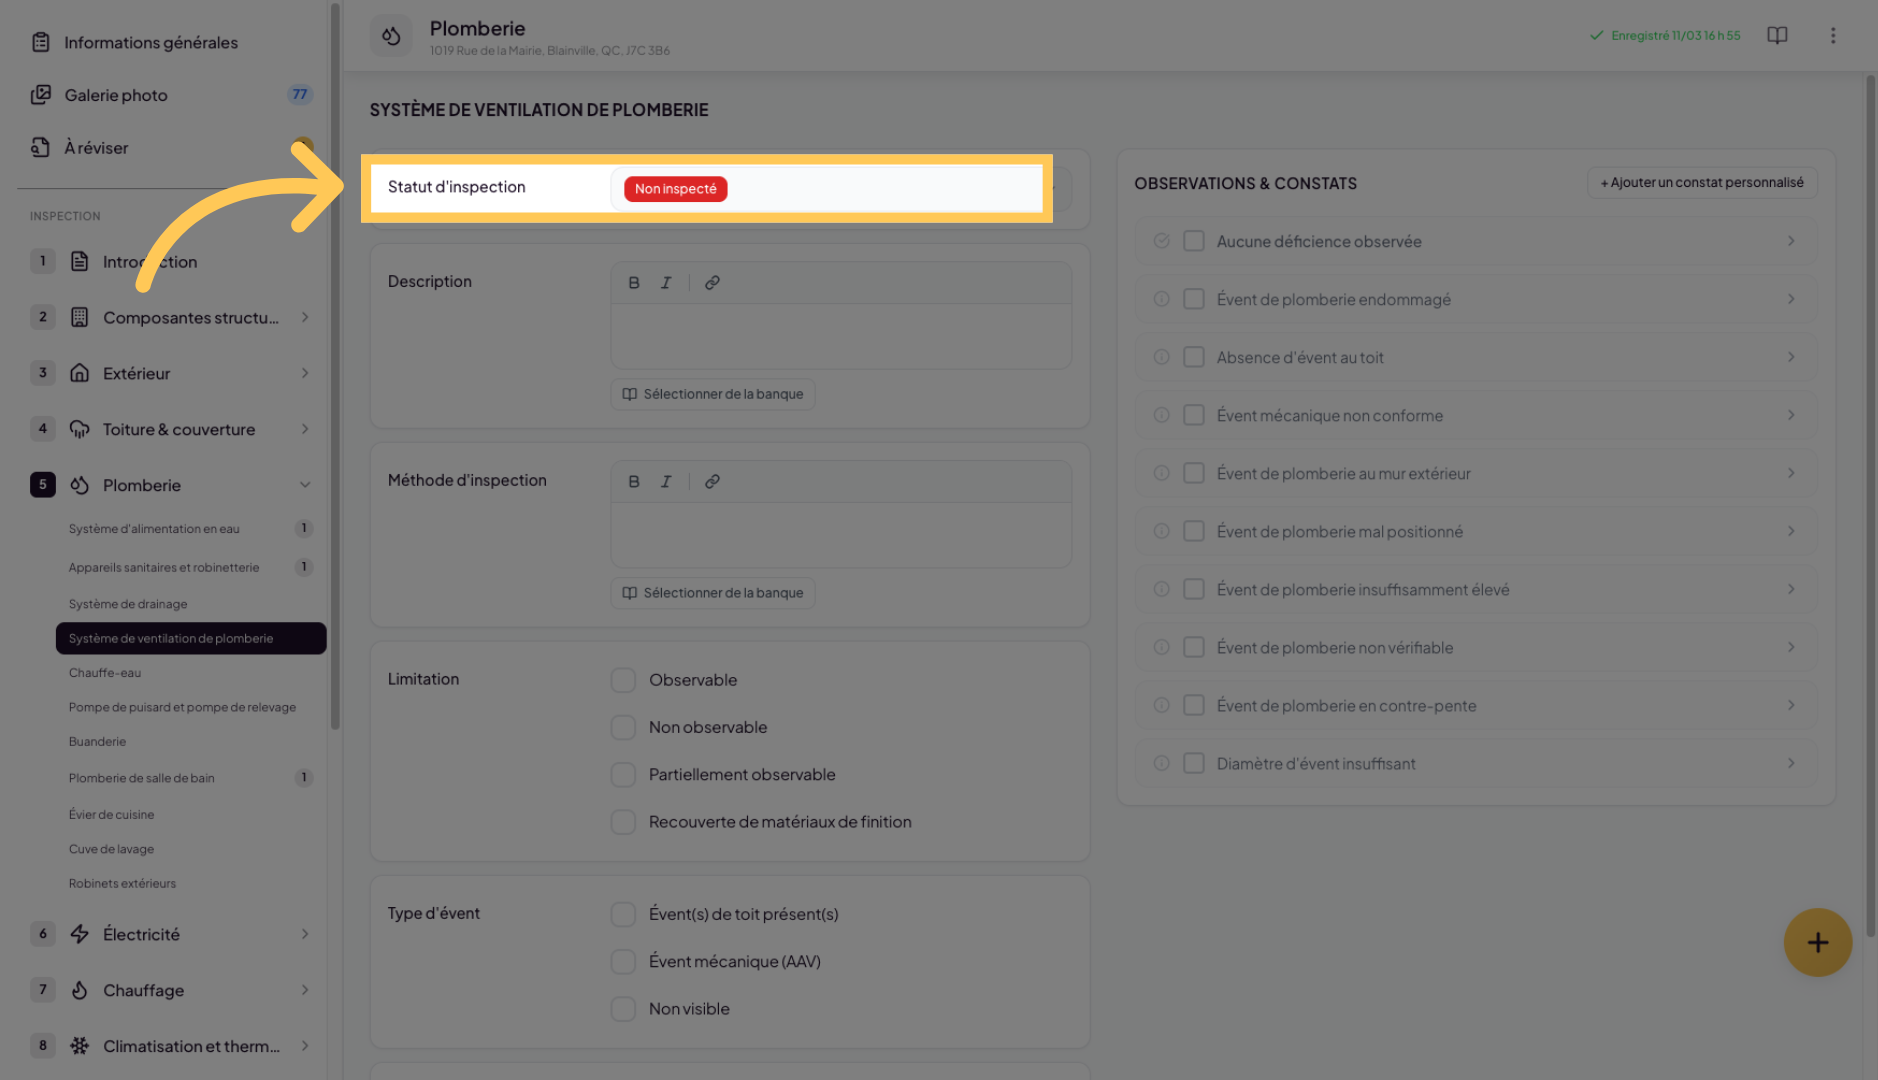This screenshot has height=1080, width=1878.
Task: Click inside the Méthode d'inspection text area
Action: coord(840,535)
